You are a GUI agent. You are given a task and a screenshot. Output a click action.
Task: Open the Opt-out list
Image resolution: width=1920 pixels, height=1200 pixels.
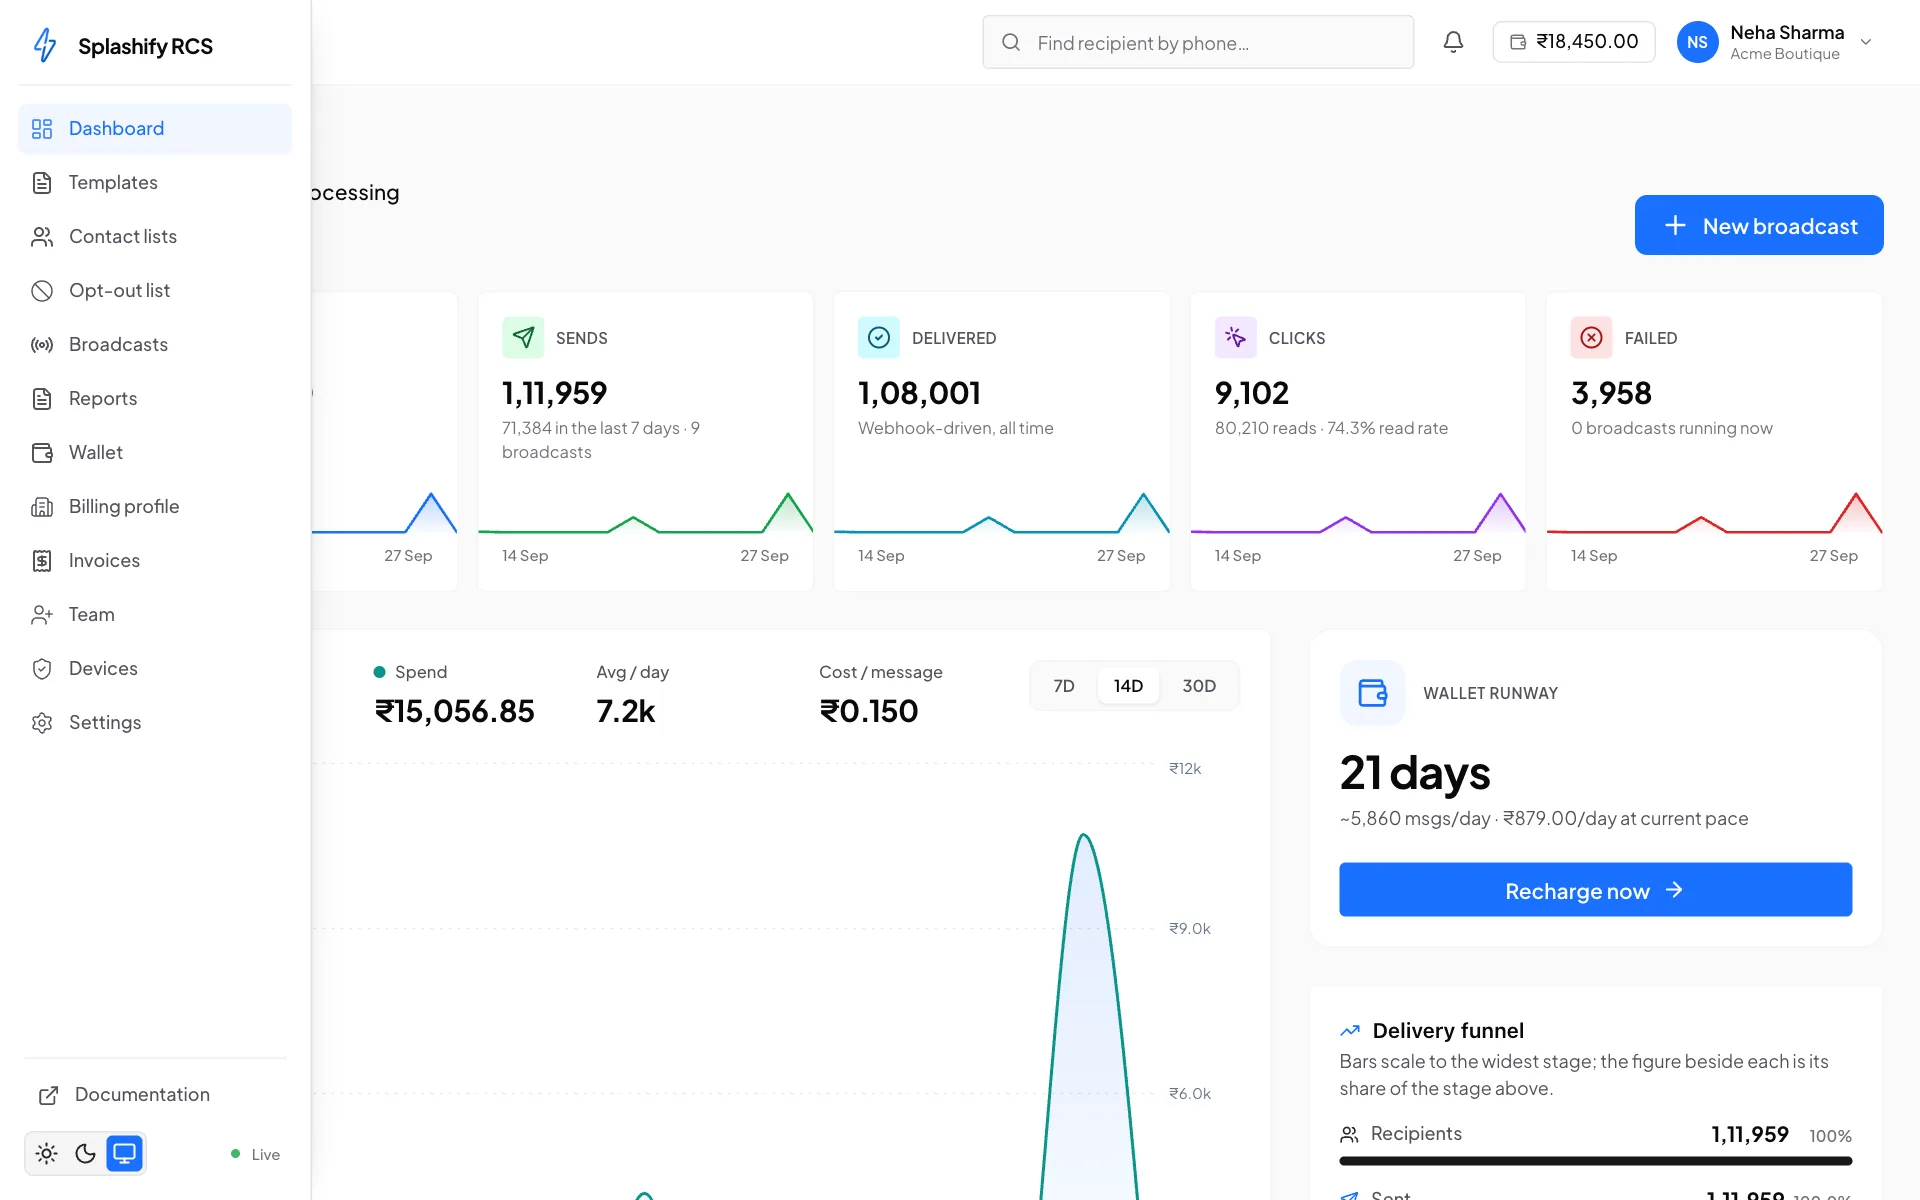[x=155, y=291]
